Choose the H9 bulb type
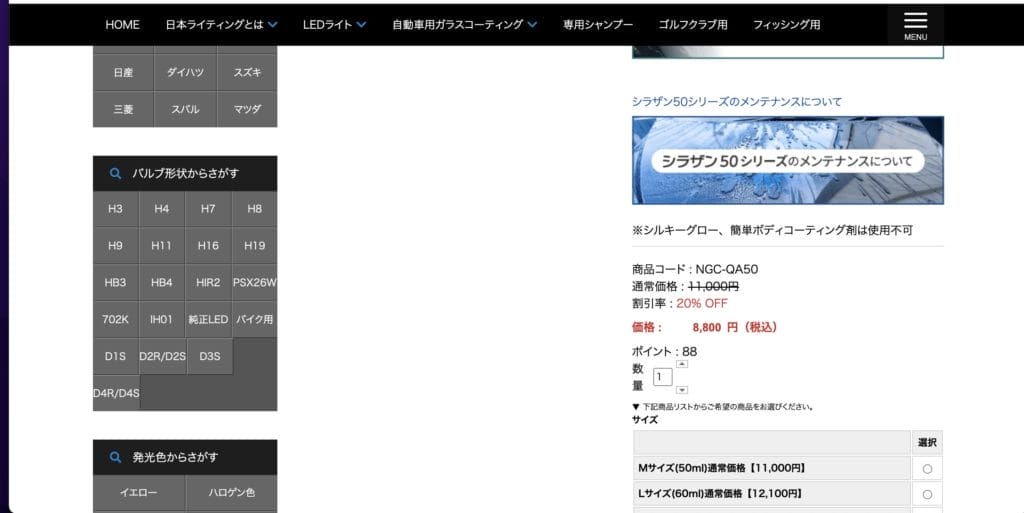The width and height of the screenshot is (1024, 513). point(116,245)
